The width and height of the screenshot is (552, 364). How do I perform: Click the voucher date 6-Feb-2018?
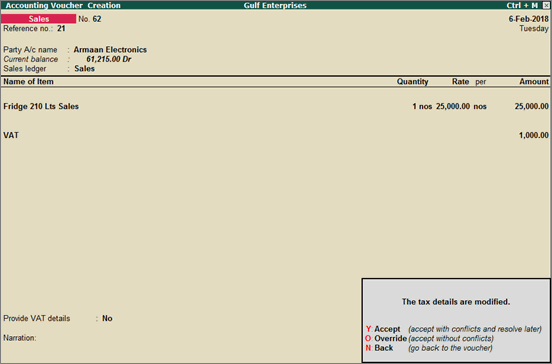528,19
